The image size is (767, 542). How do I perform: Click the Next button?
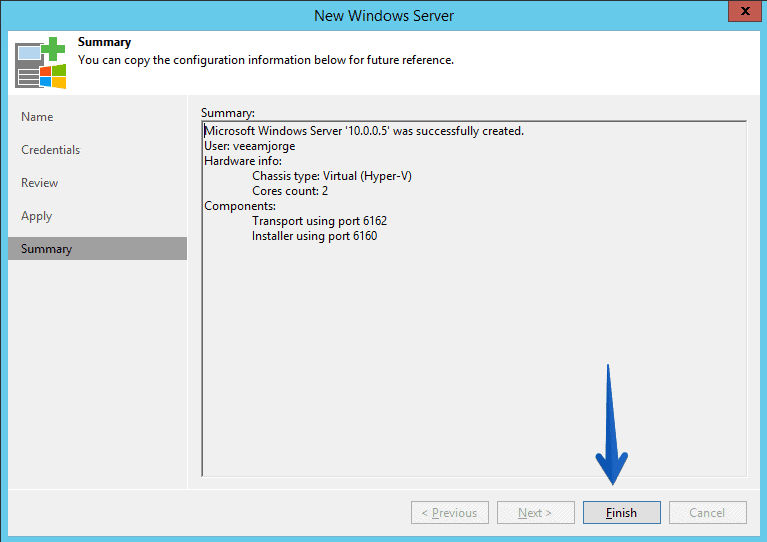[x=536, y=512]
